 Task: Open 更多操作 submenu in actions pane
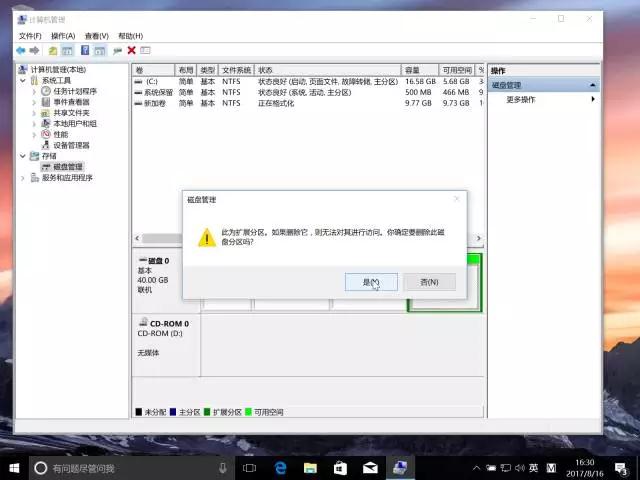click(x=520, y=99)
